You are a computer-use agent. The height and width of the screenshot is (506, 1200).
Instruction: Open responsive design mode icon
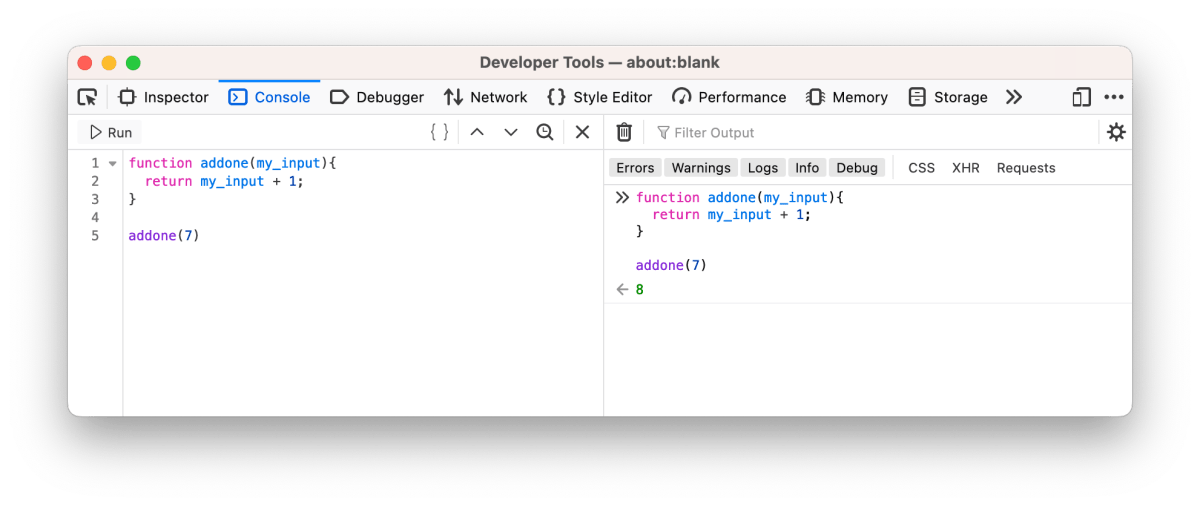1081,97
